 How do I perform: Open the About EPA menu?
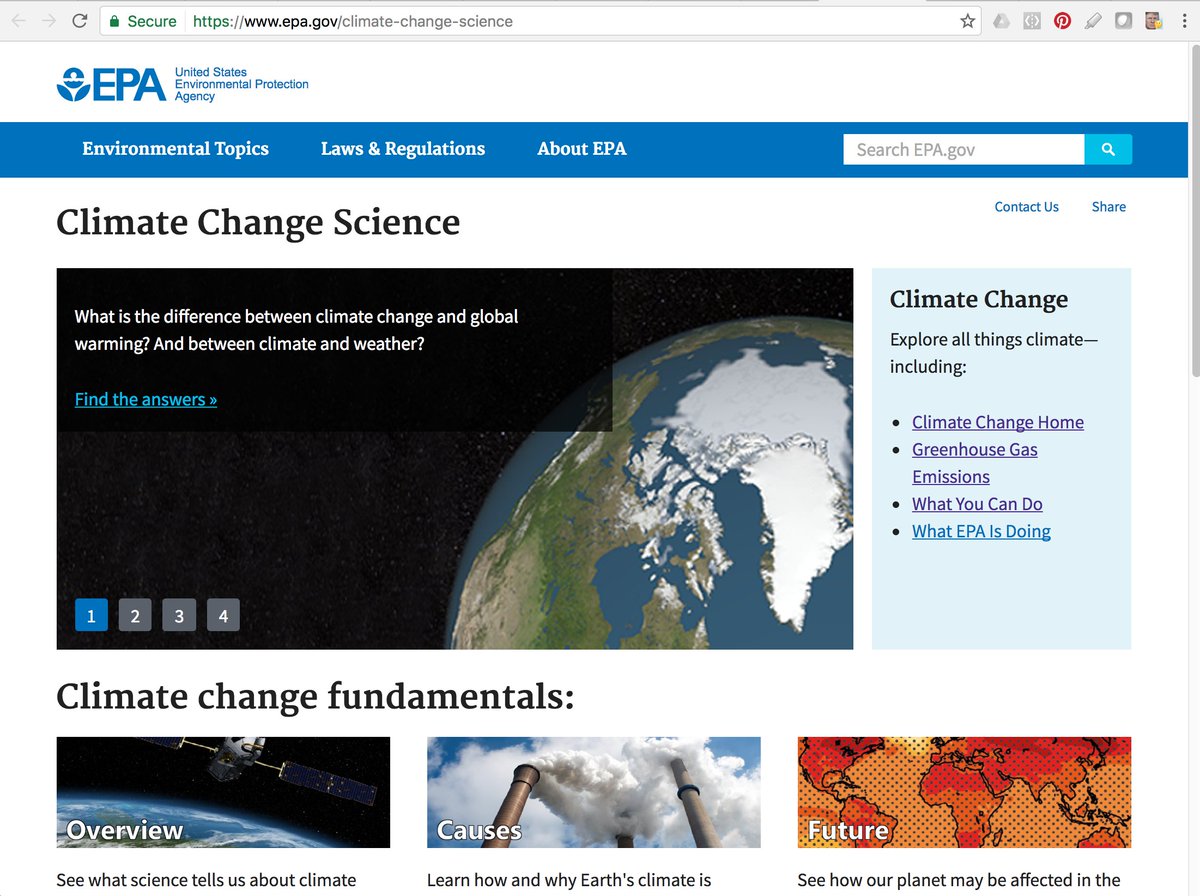[x=582, y=149]
